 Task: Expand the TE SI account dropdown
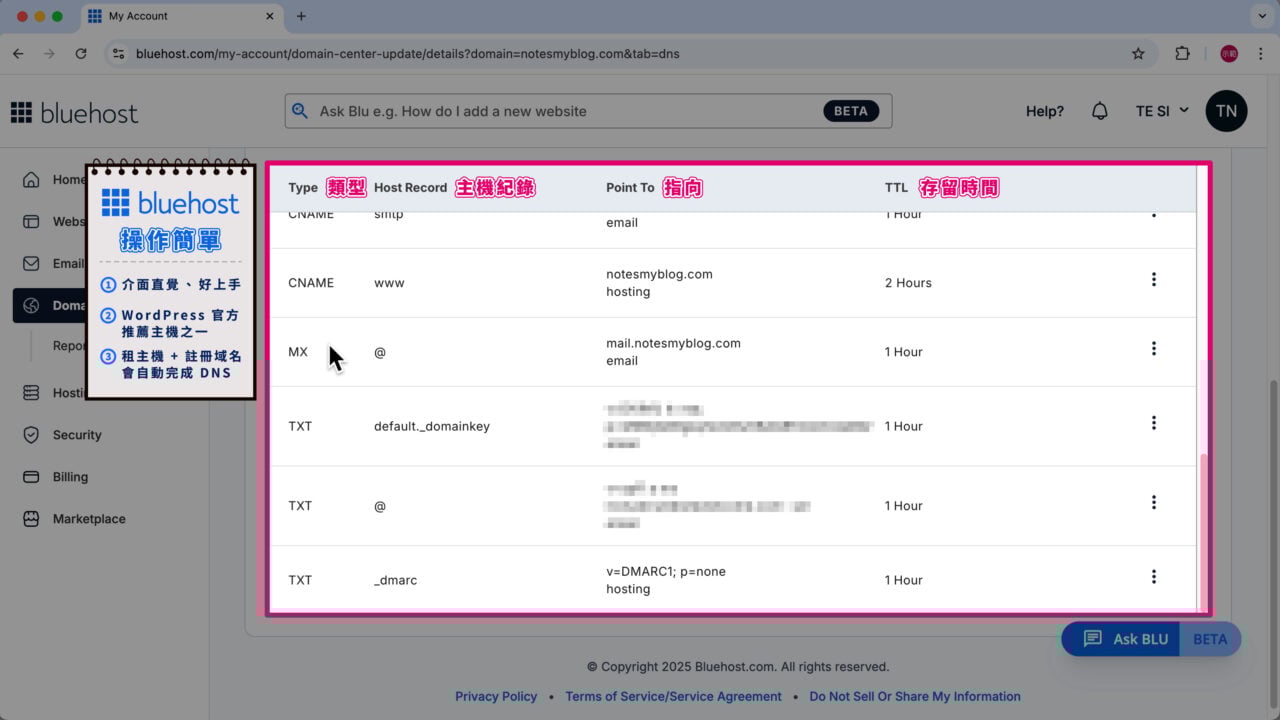click(1160, 111)
